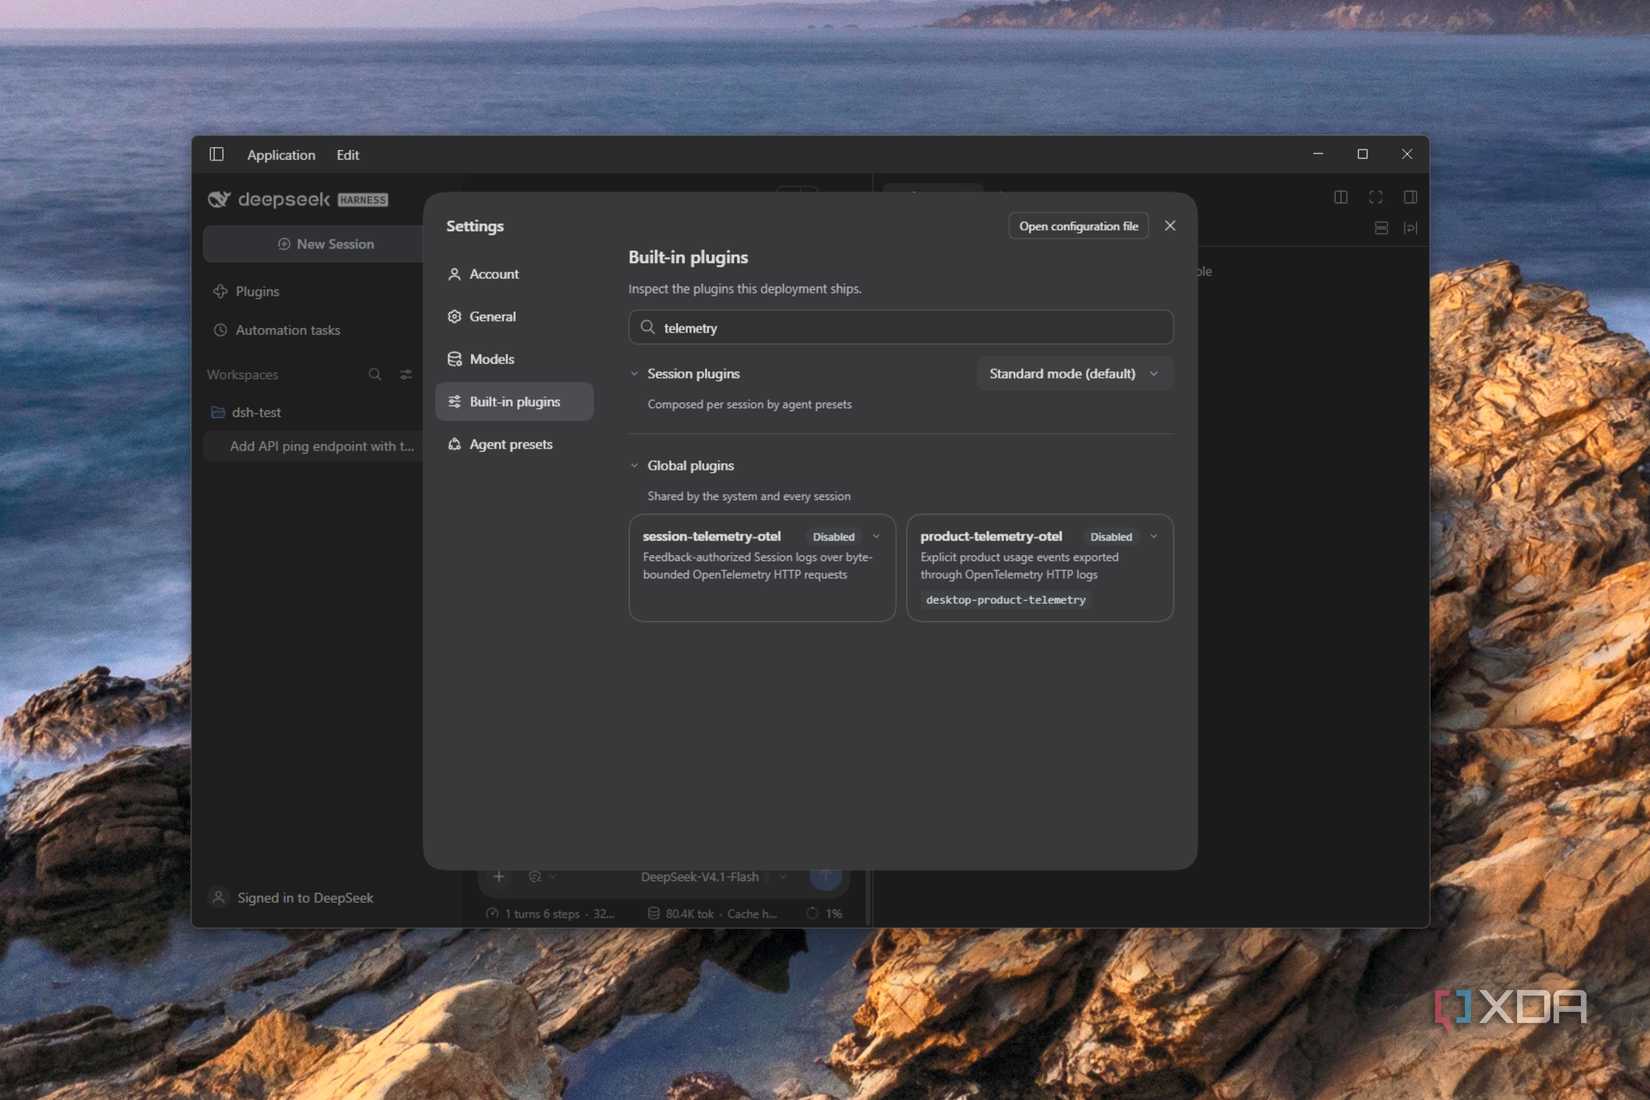Open the Standard mode (default) dropdown

click(x=1074, y=374)
